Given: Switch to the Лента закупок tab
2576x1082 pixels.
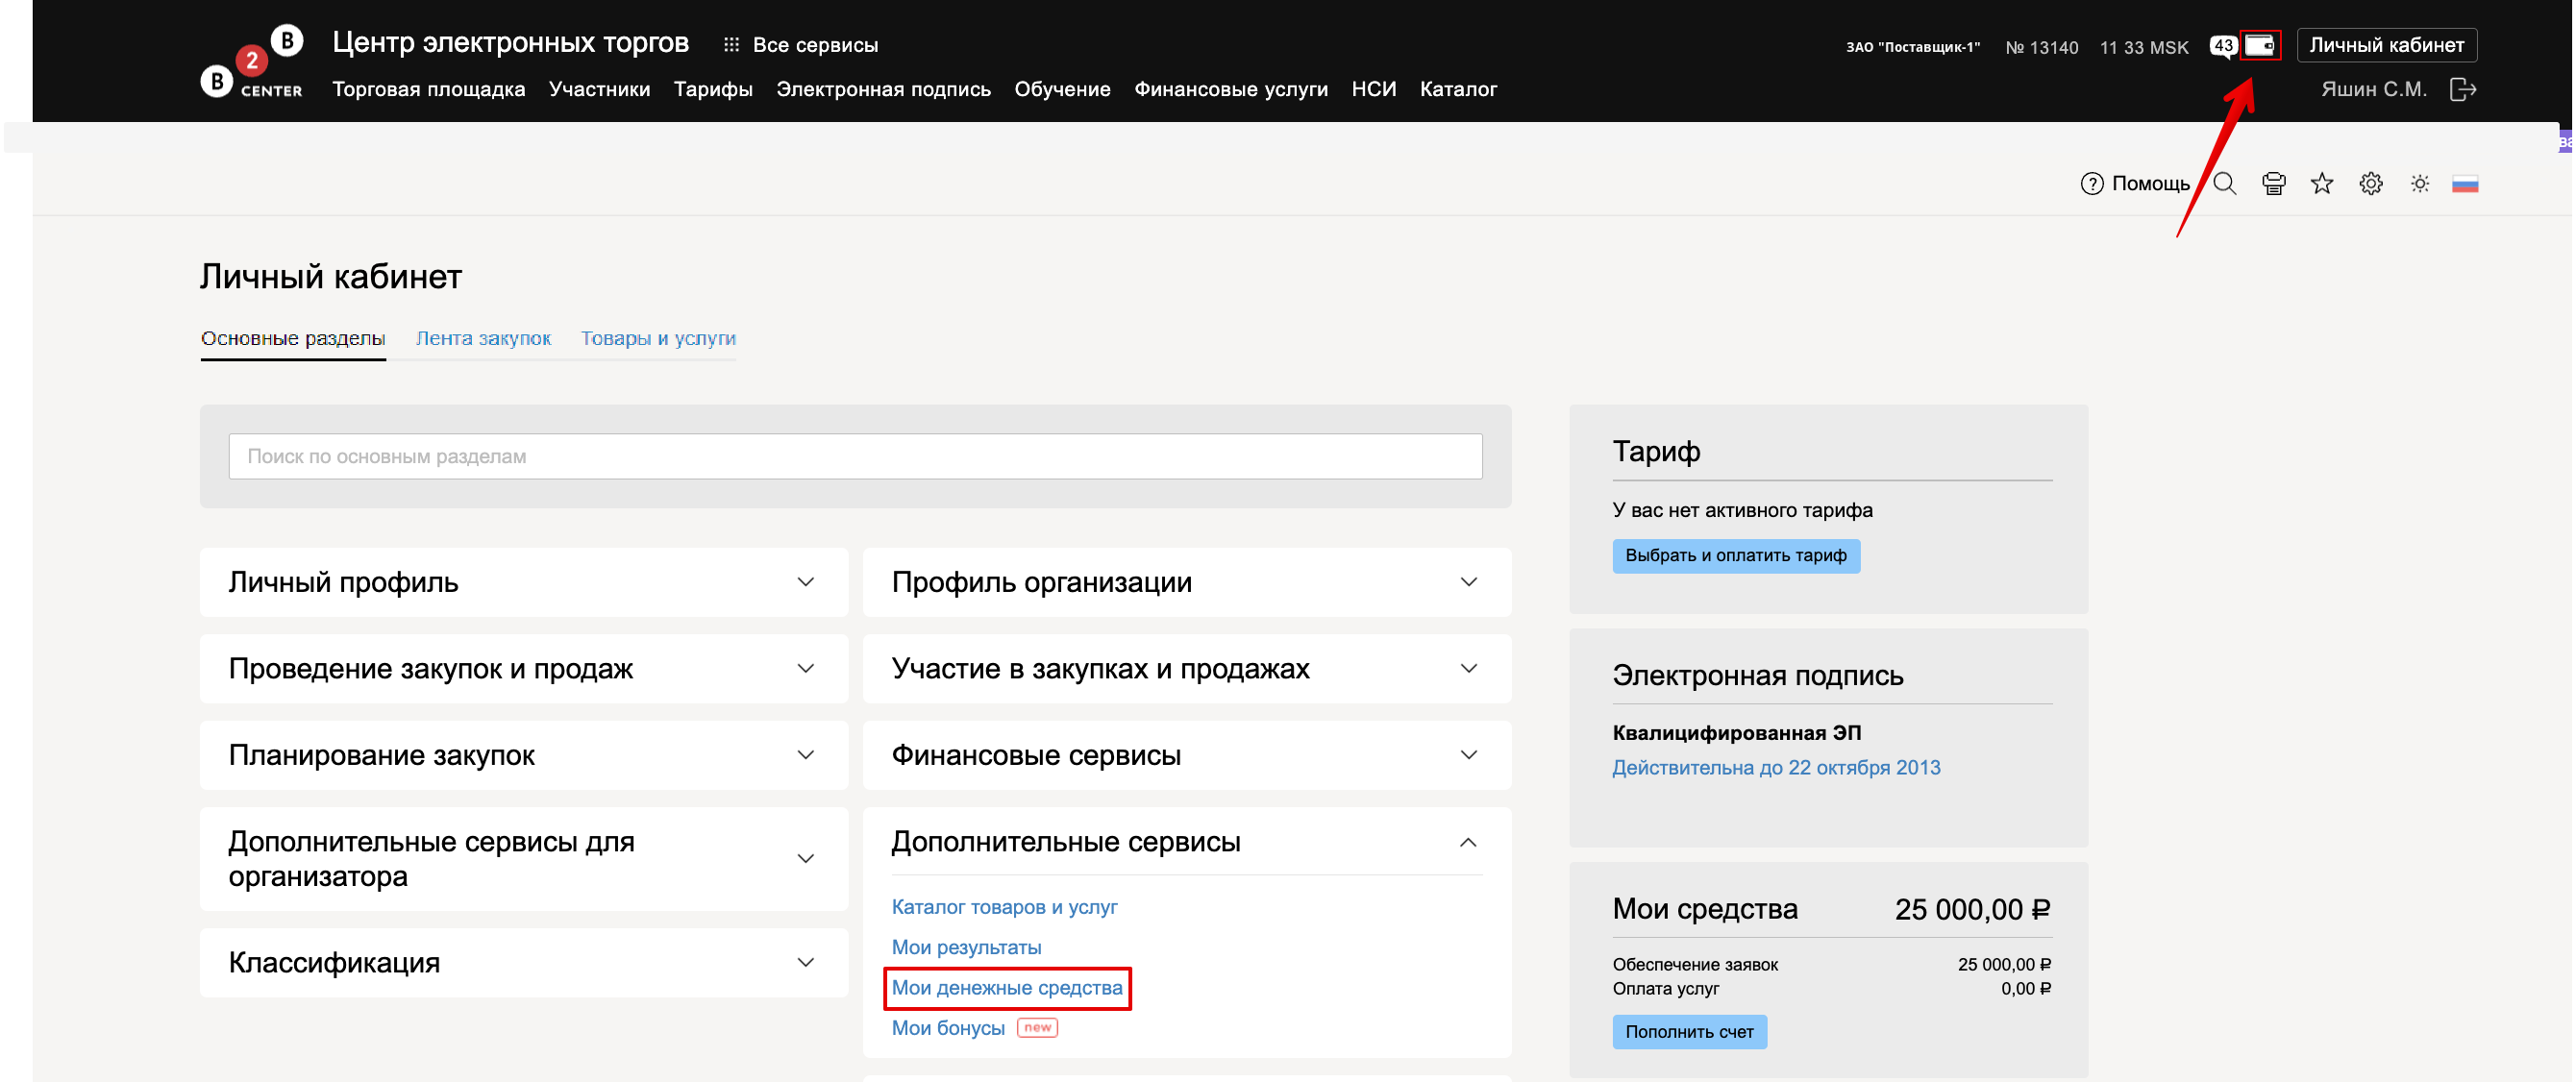Looking at the screenshot, I should tap(483, 338).
